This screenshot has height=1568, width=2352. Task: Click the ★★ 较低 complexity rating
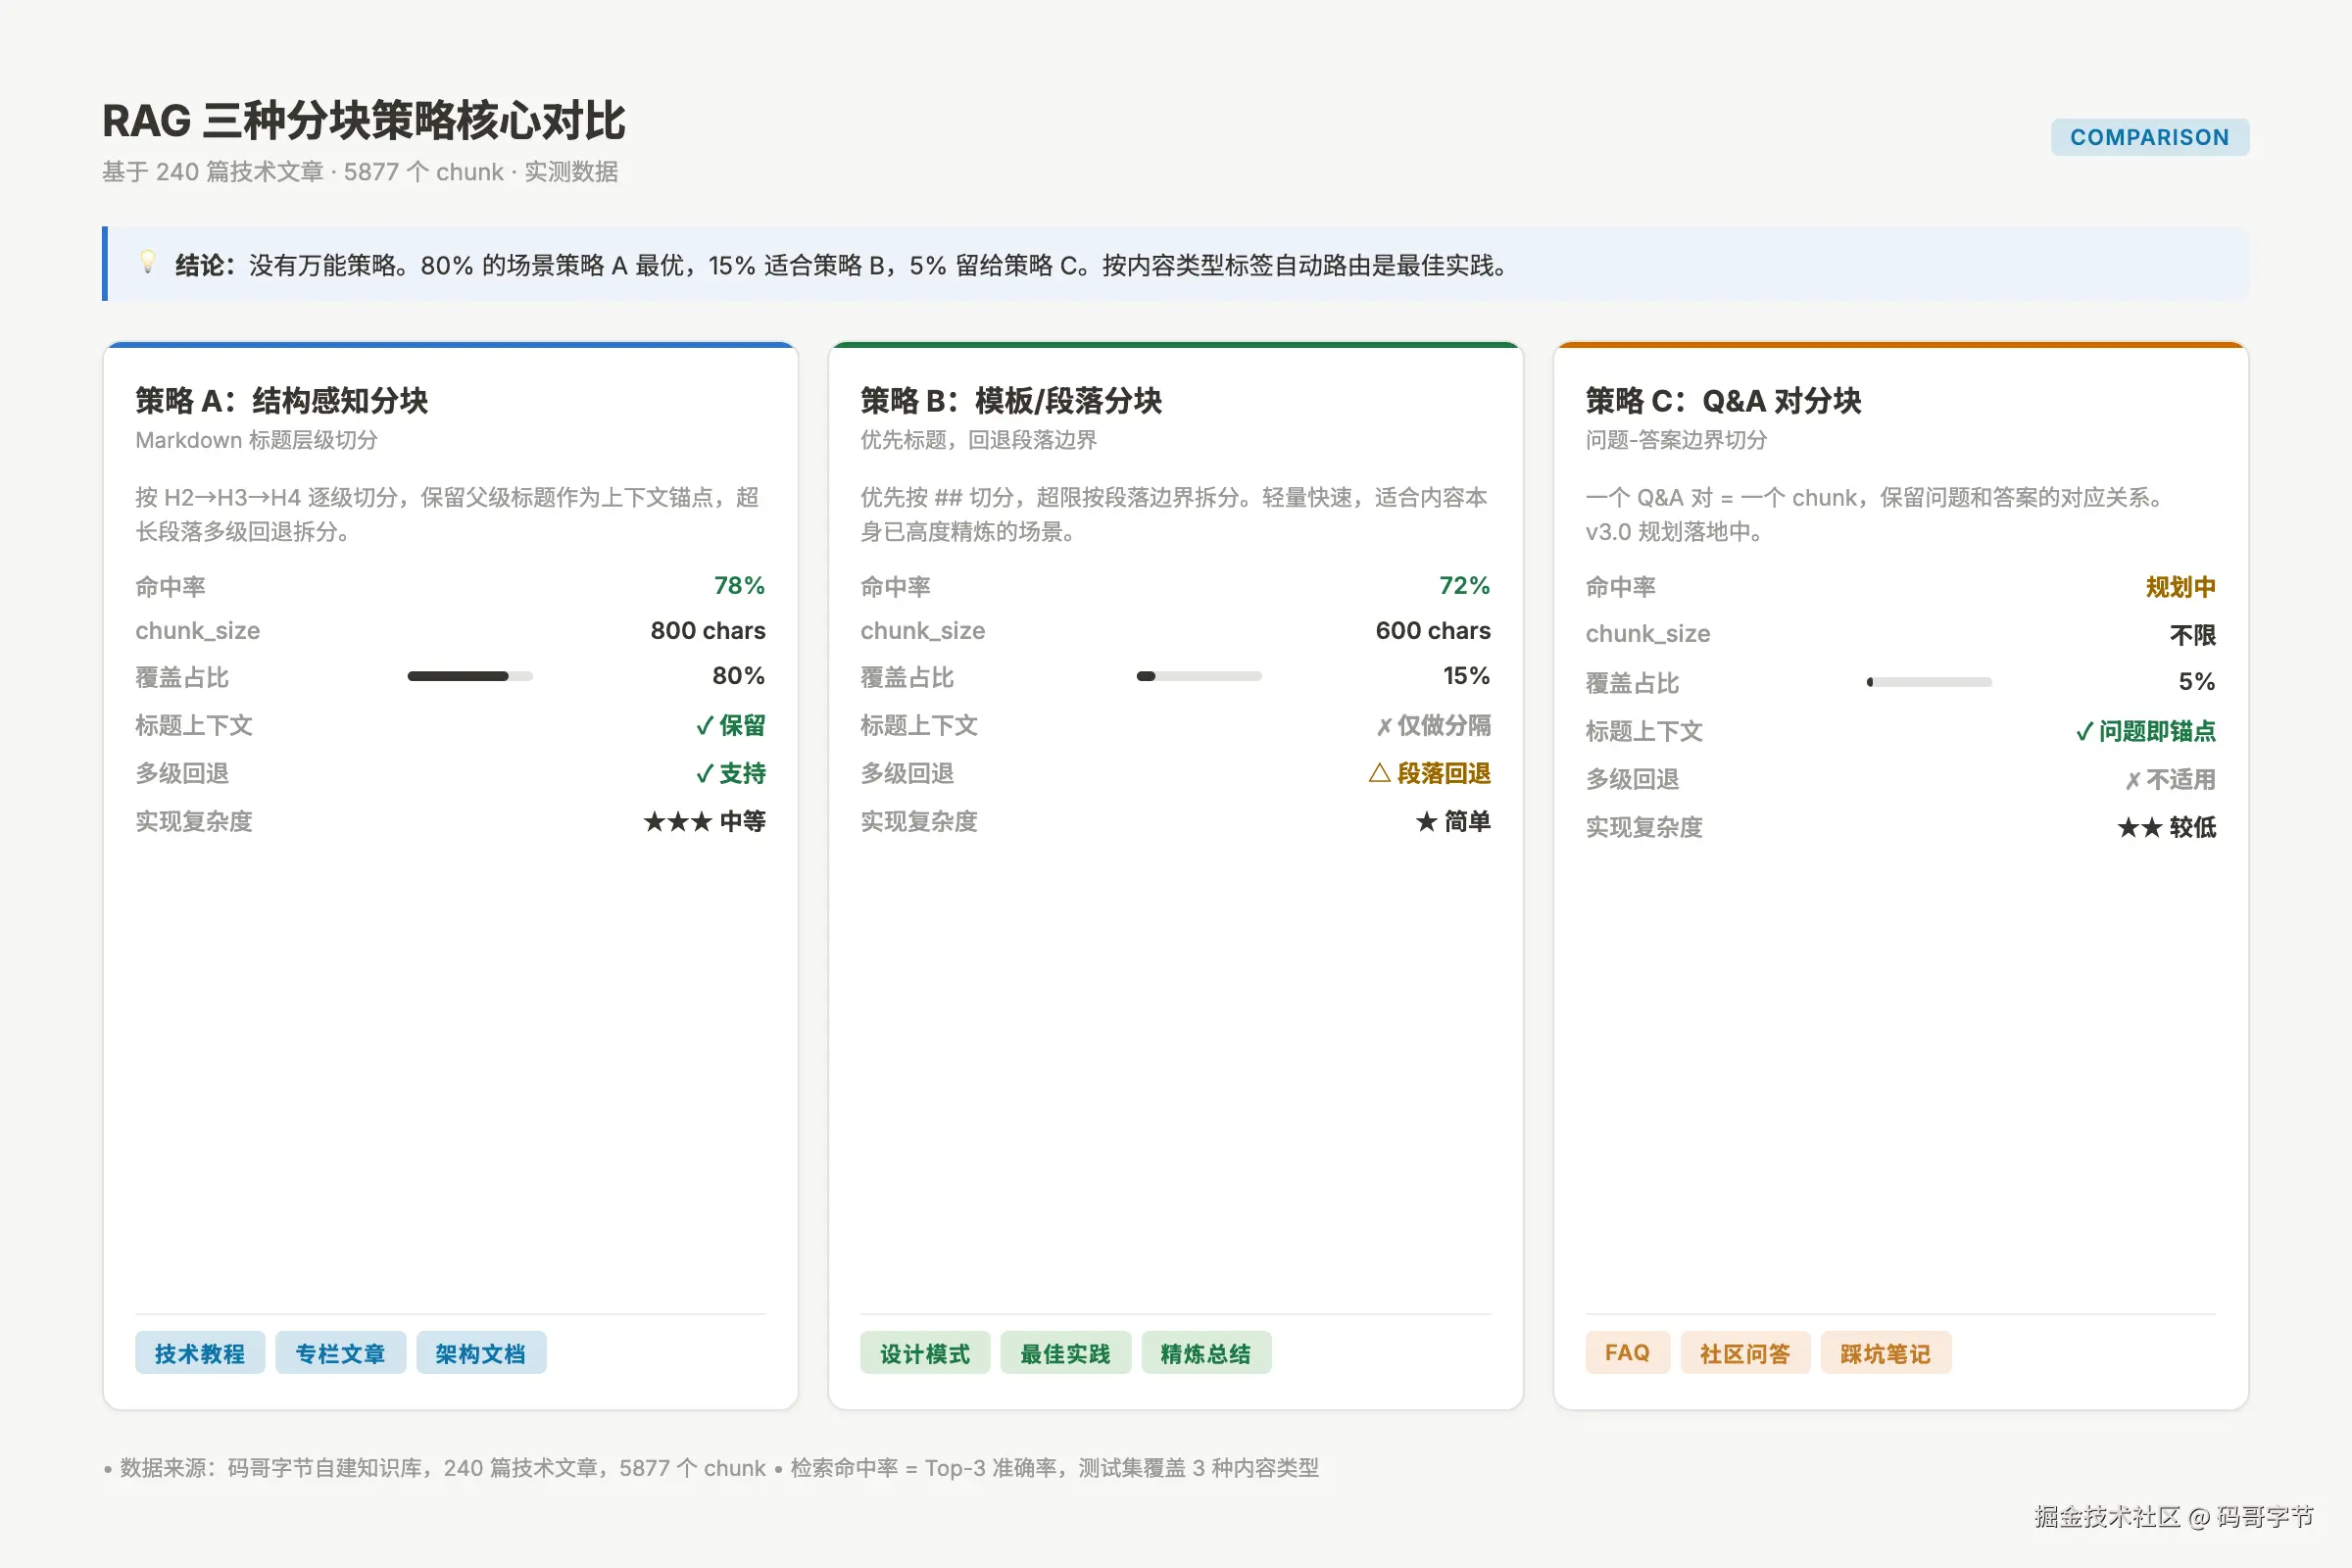click(x=2167, y=827)
